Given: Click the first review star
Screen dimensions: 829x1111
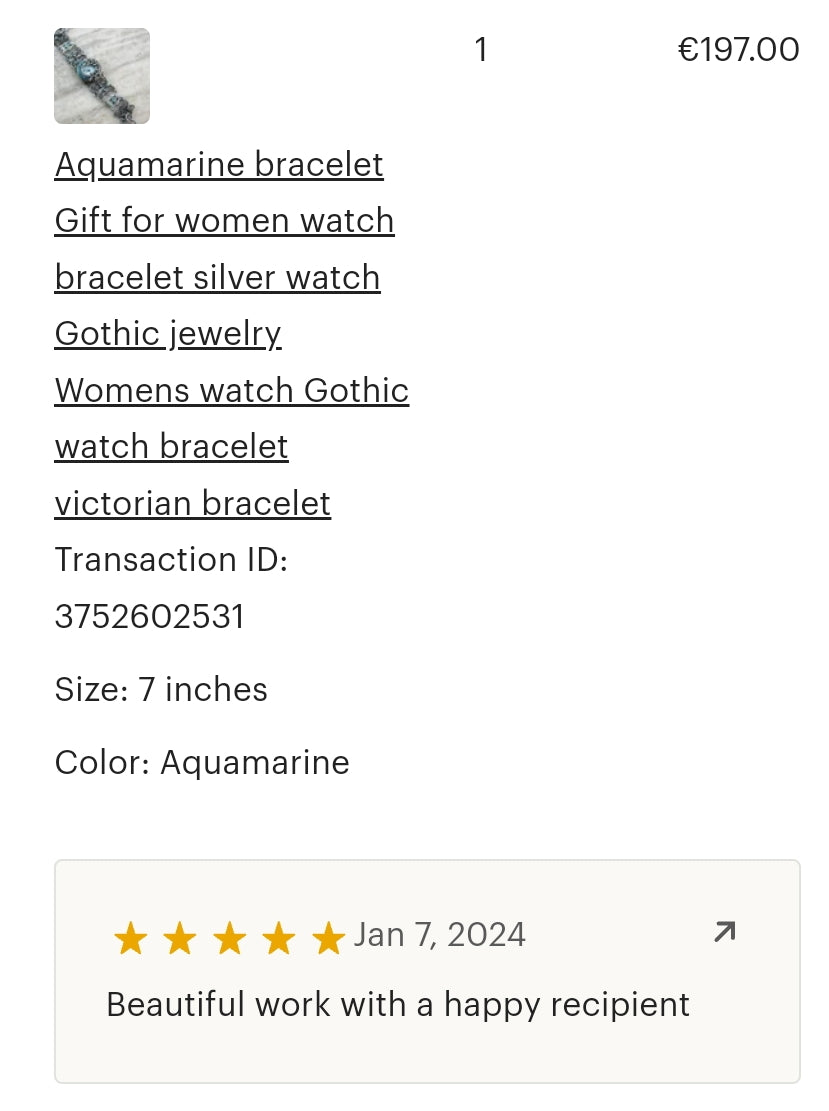Looking at the screenshot, I should pyautogui.click(x=130, y=939).
